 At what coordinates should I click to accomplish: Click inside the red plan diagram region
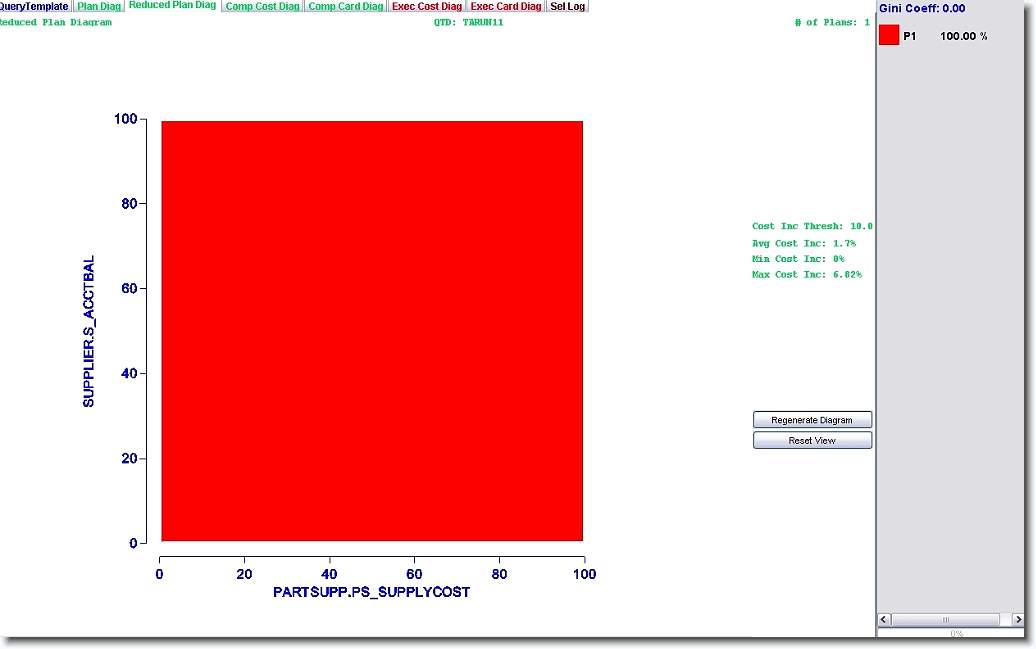tap(371, 331)
